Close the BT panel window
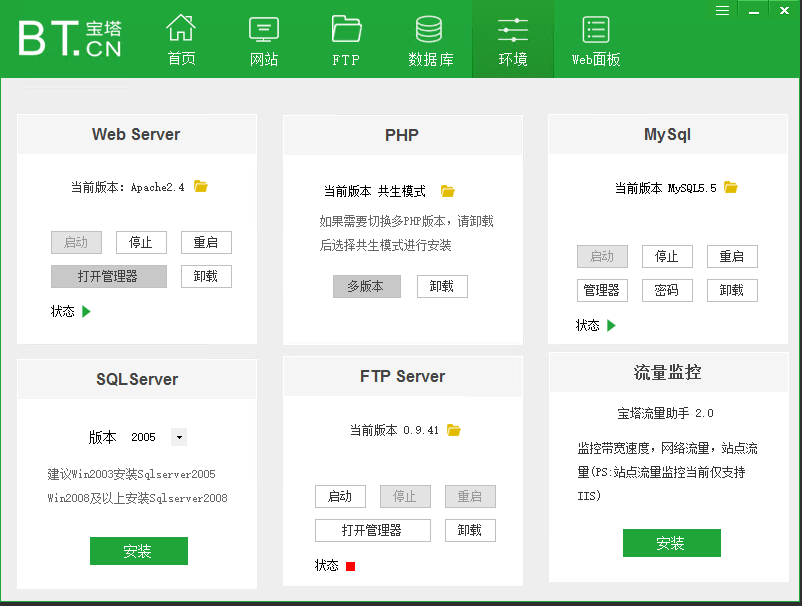The height and width of the screenshot is (606, 802). 784,10
